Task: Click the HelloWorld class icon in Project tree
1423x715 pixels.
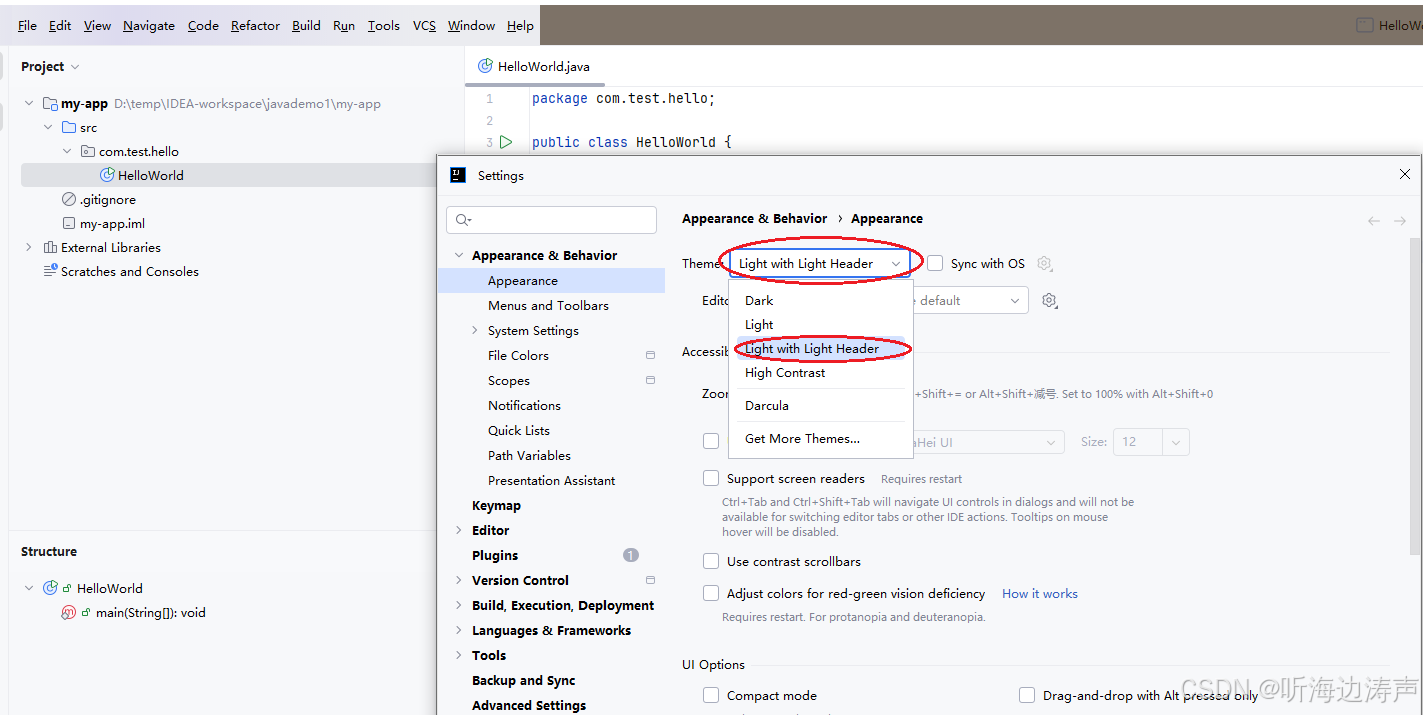Action: click(107, 175)
